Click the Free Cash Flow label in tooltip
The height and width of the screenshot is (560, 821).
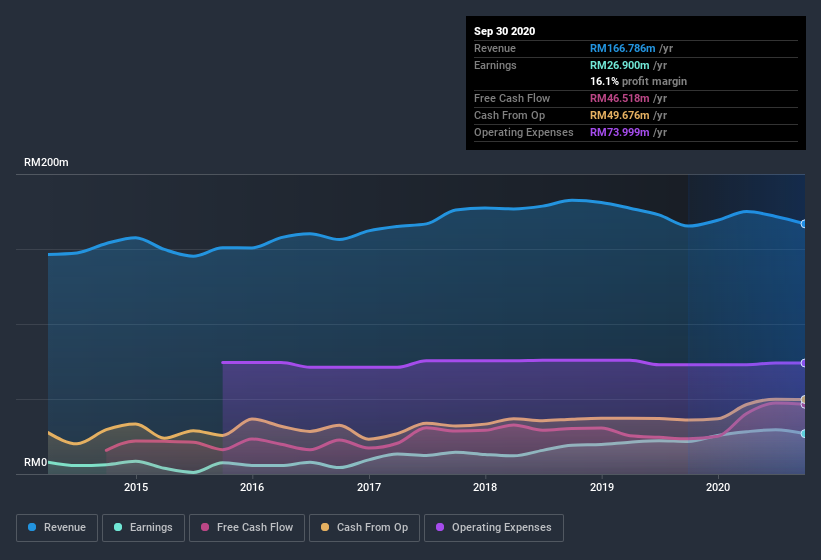click(x=512, y=98)
